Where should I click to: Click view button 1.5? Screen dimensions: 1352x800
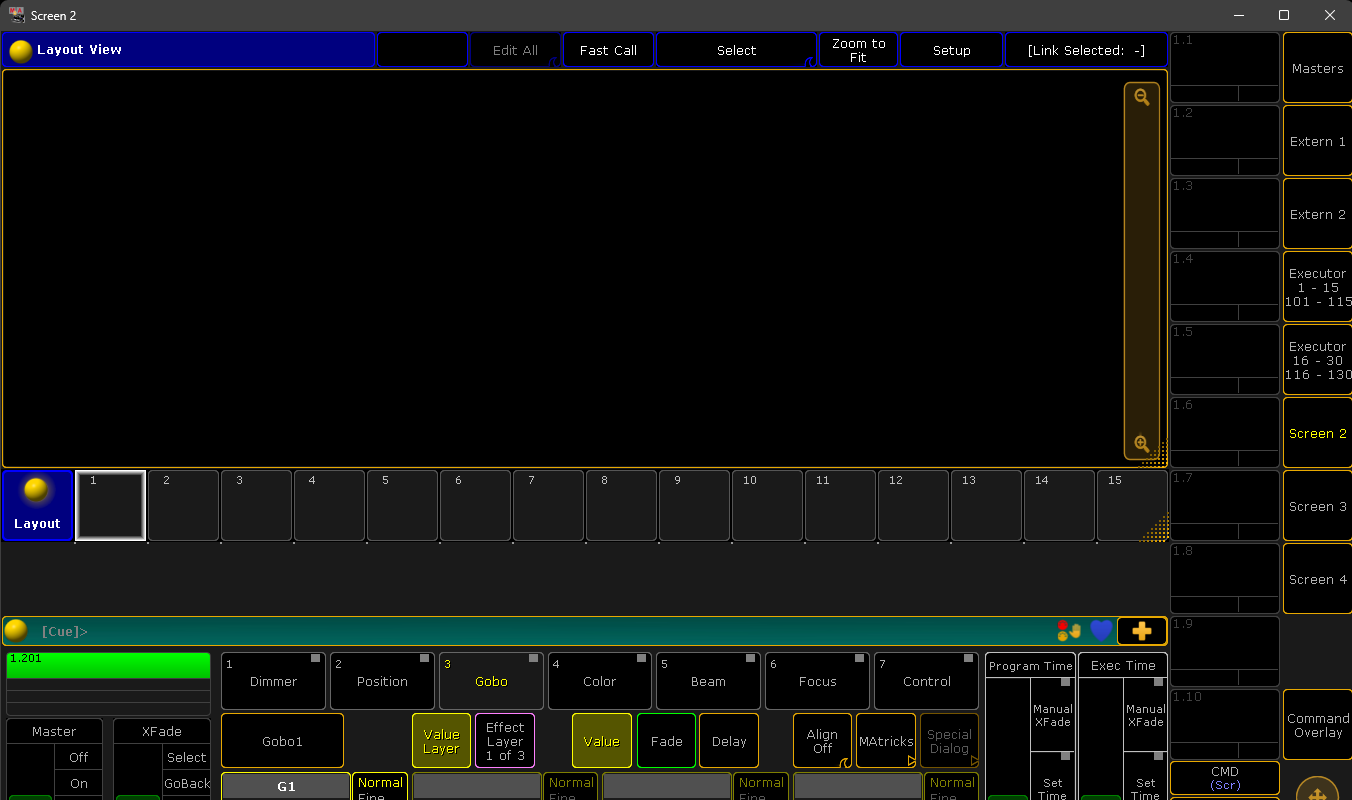(x=1224, y=360)
